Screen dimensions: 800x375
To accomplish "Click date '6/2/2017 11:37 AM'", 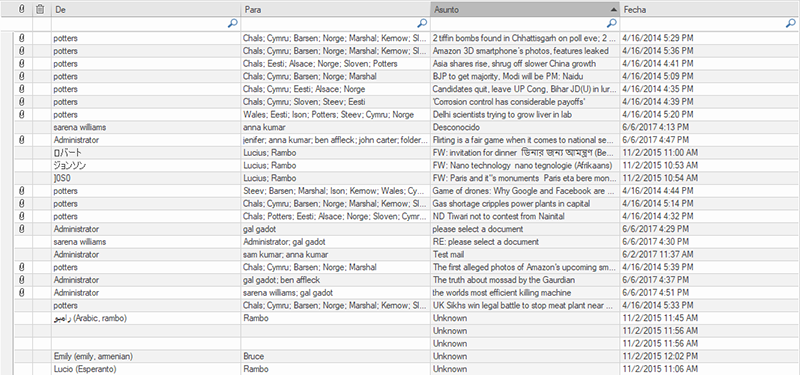I will click(x=658, y=255).
